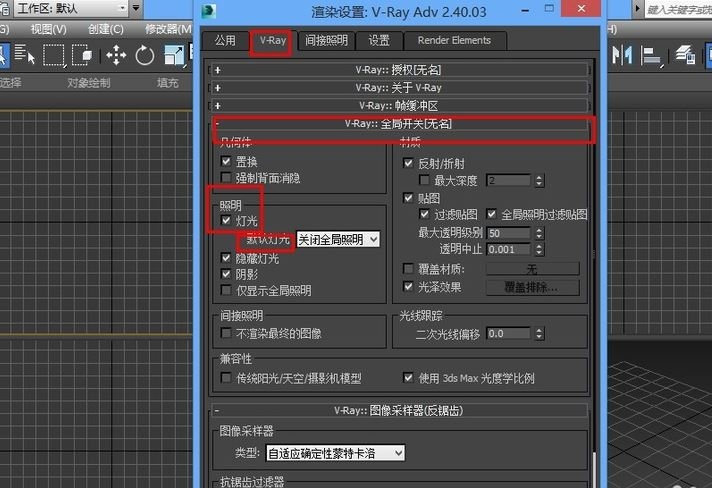Open the 修改器 menu

(x=168, y=29)
